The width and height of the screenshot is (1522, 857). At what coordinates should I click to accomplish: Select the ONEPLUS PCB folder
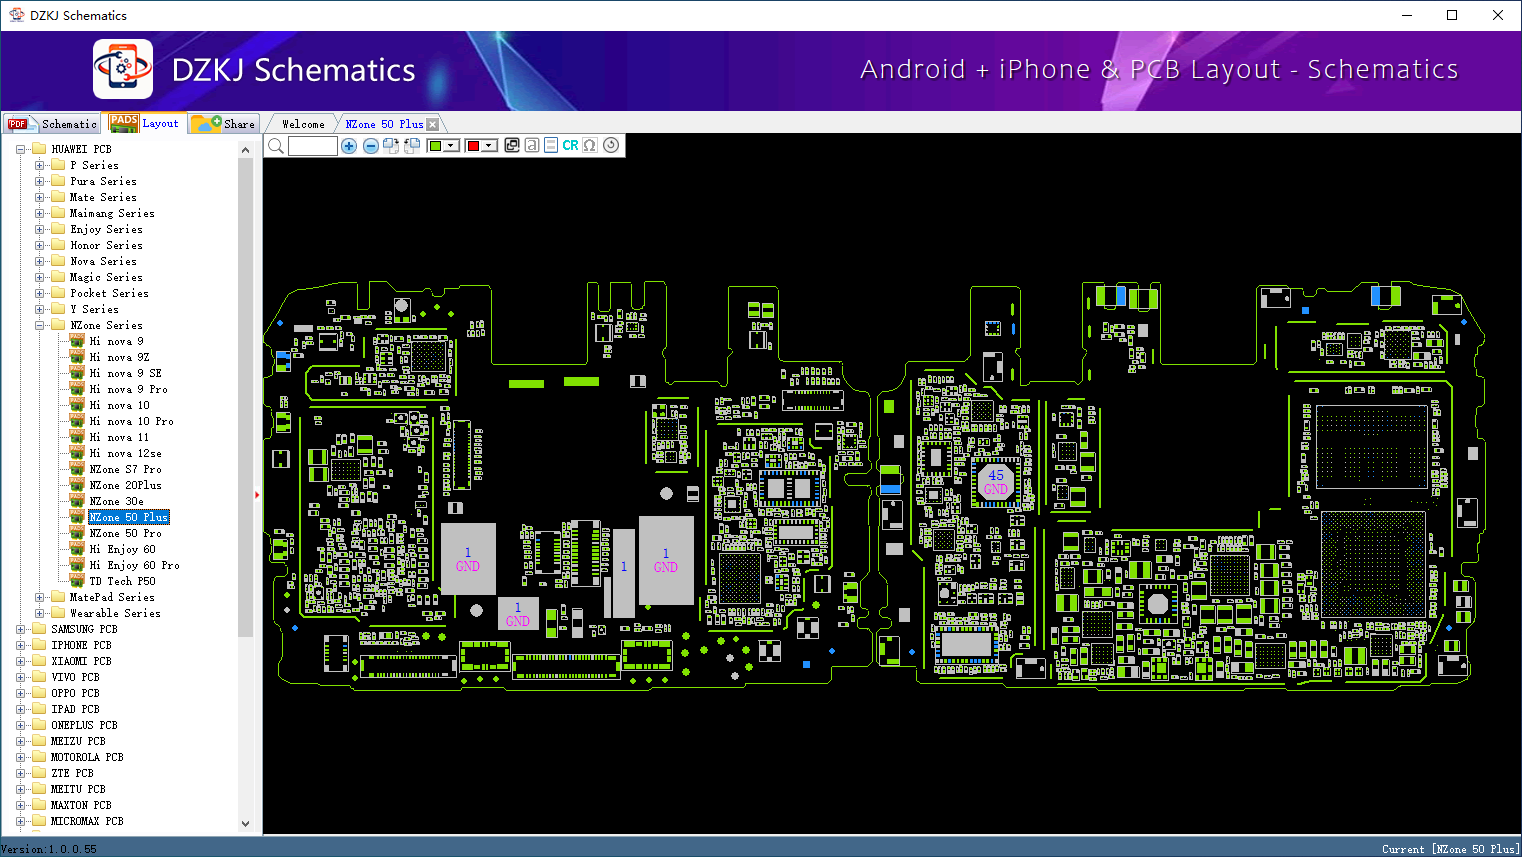click(x=84, y=725)
